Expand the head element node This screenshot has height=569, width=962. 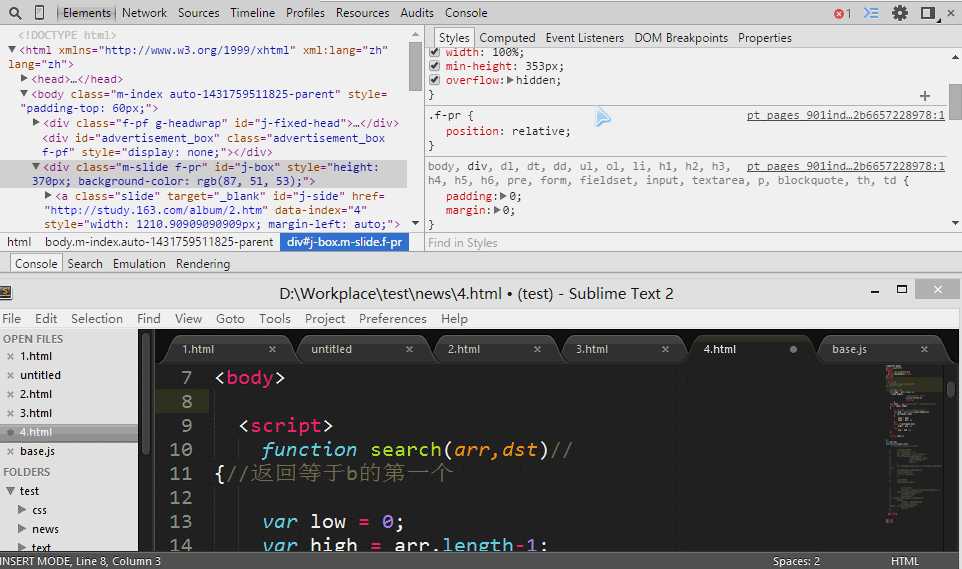click(x=24, y=79)
